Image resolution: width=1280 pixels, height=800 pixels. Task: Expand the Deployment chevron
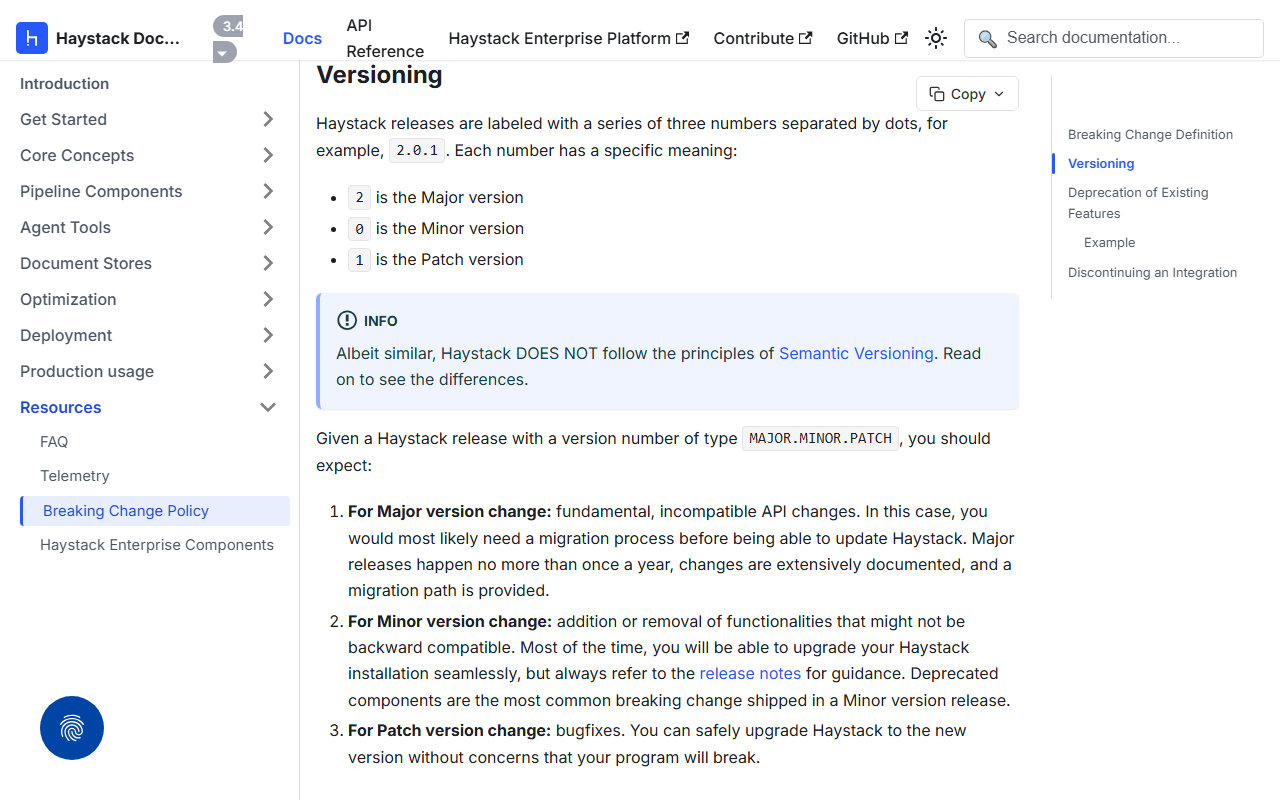coord(268,335)
